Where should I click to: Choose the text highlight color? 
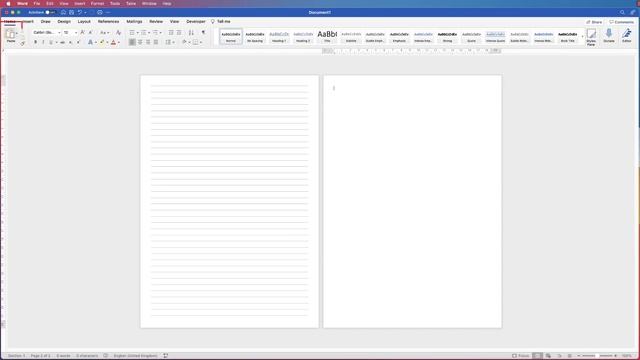[102, 42]
